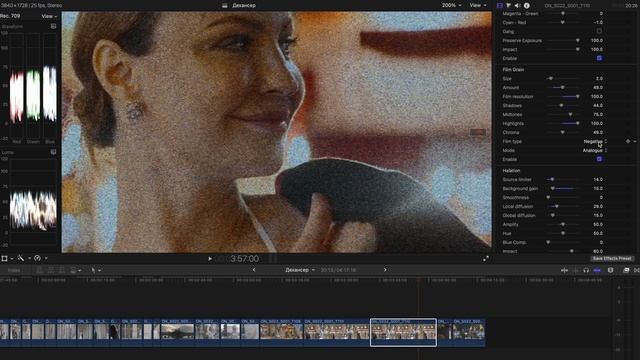Screen dimensions: 640x360
Task: Open the clip appearance filmstrip icon
Action: point(610,270)
